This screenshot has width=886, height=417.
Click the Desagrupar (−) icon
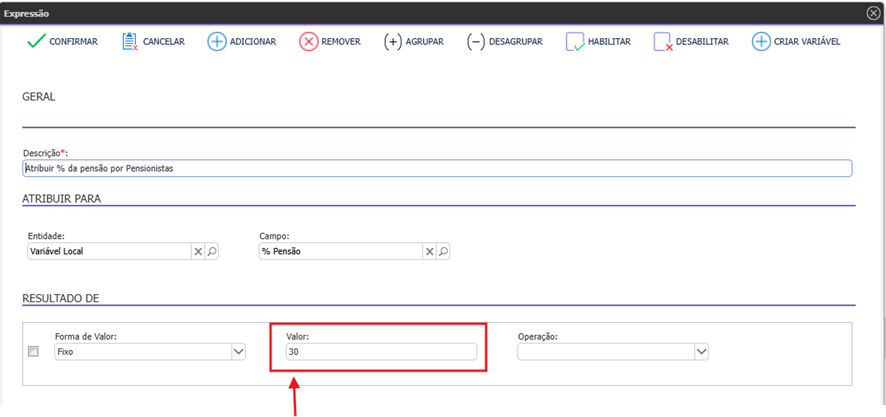pyautogui.click(x=476, y=42)
